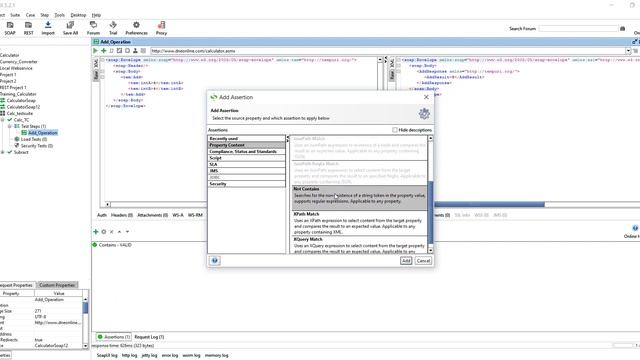Image resolution: width=640 pixels, height=360 pixels.
Task: Open the SoapUI log tab
Action: (x=107, y=356)
